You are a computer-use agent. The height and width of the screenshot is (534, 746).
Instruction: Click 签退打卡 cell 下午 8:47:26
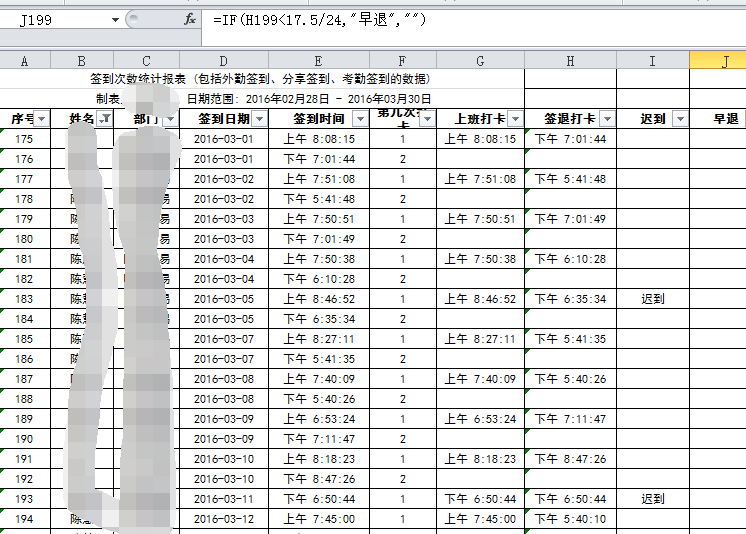coord(570,459)
